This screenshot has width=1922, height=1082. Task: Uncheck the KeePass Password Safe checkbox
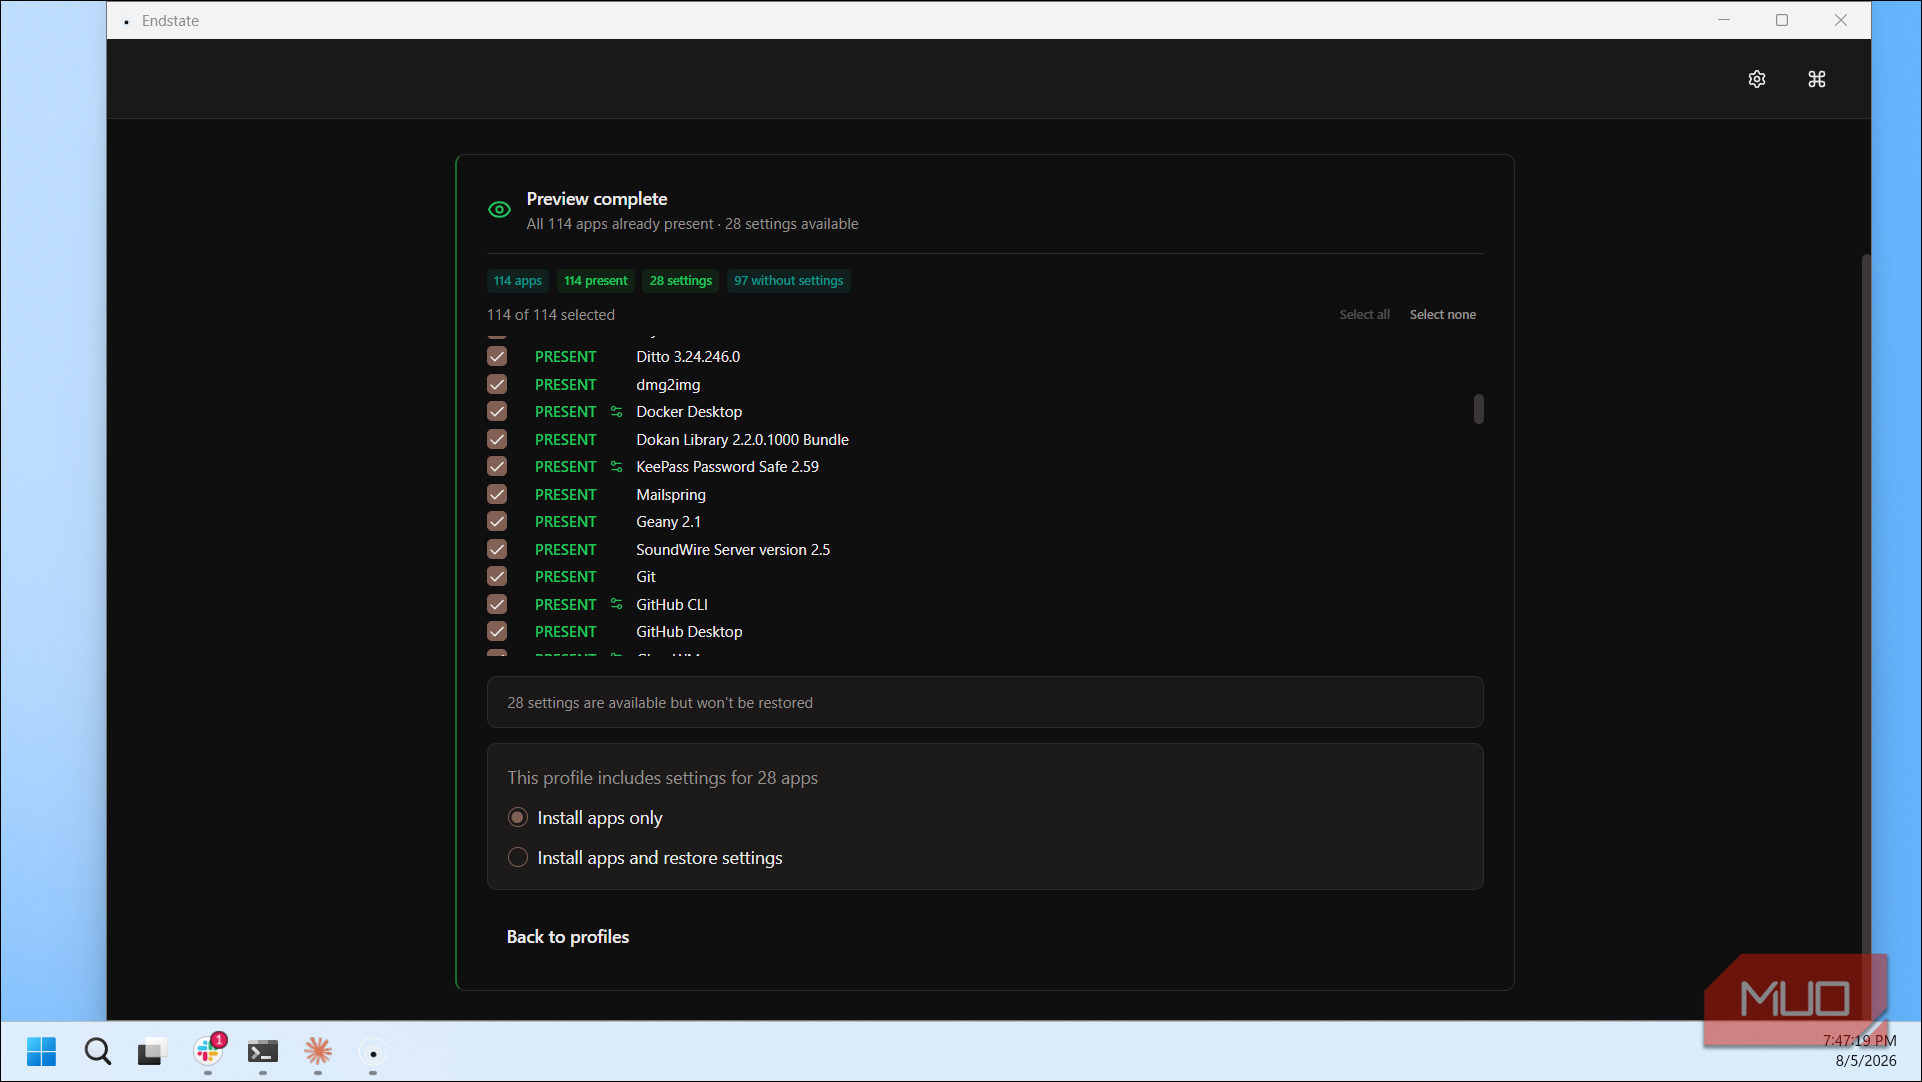tap(497, 467)
